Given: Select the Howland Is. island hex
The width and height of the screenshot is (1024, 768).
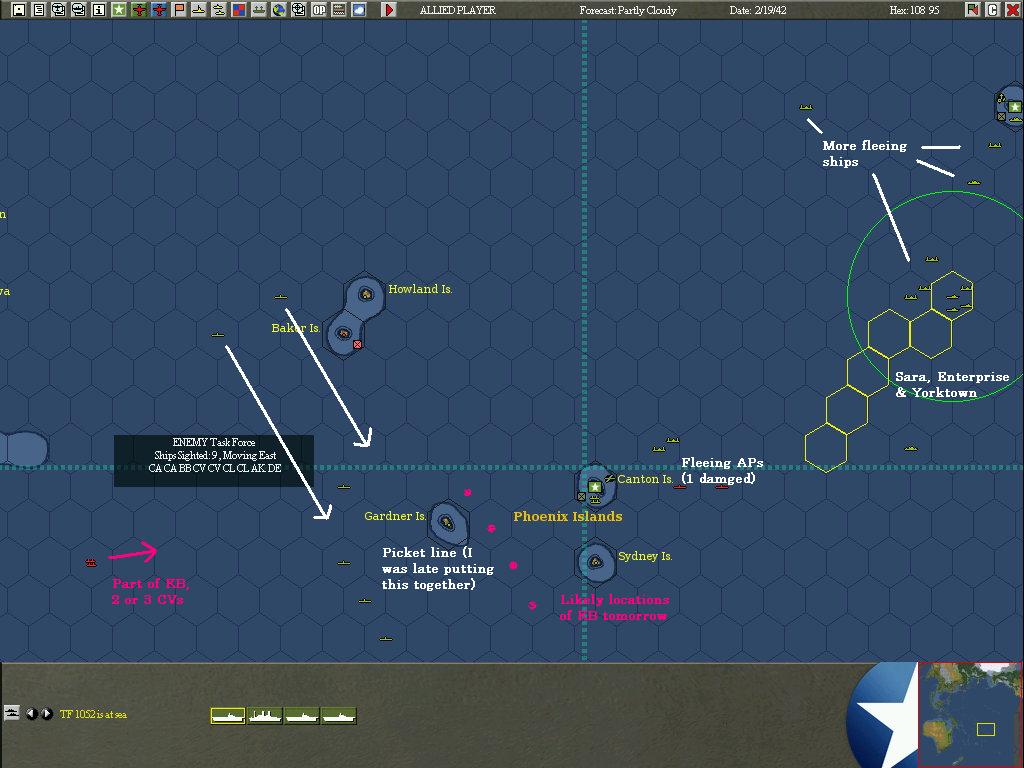Looking at the screenshot, I should click(366, 295).
